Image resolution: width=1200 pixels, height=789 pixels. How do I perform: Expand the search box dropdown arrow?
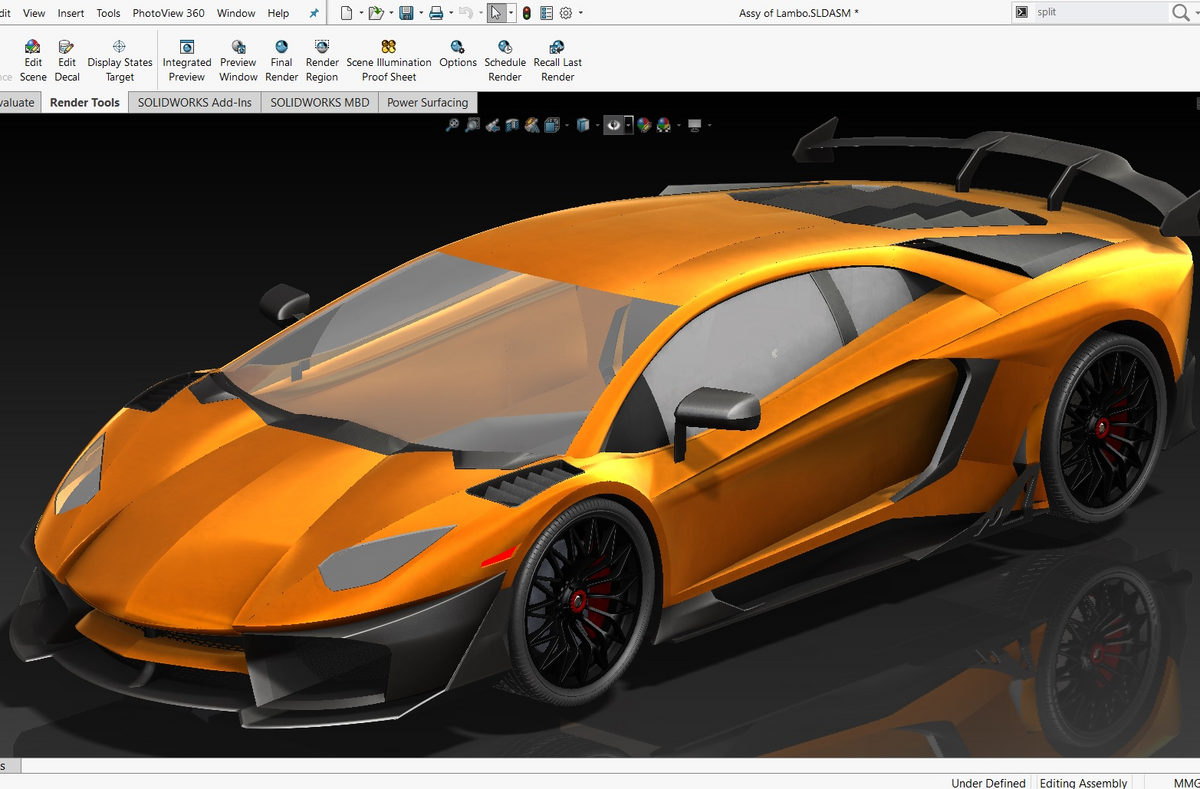click(1196, 13)
